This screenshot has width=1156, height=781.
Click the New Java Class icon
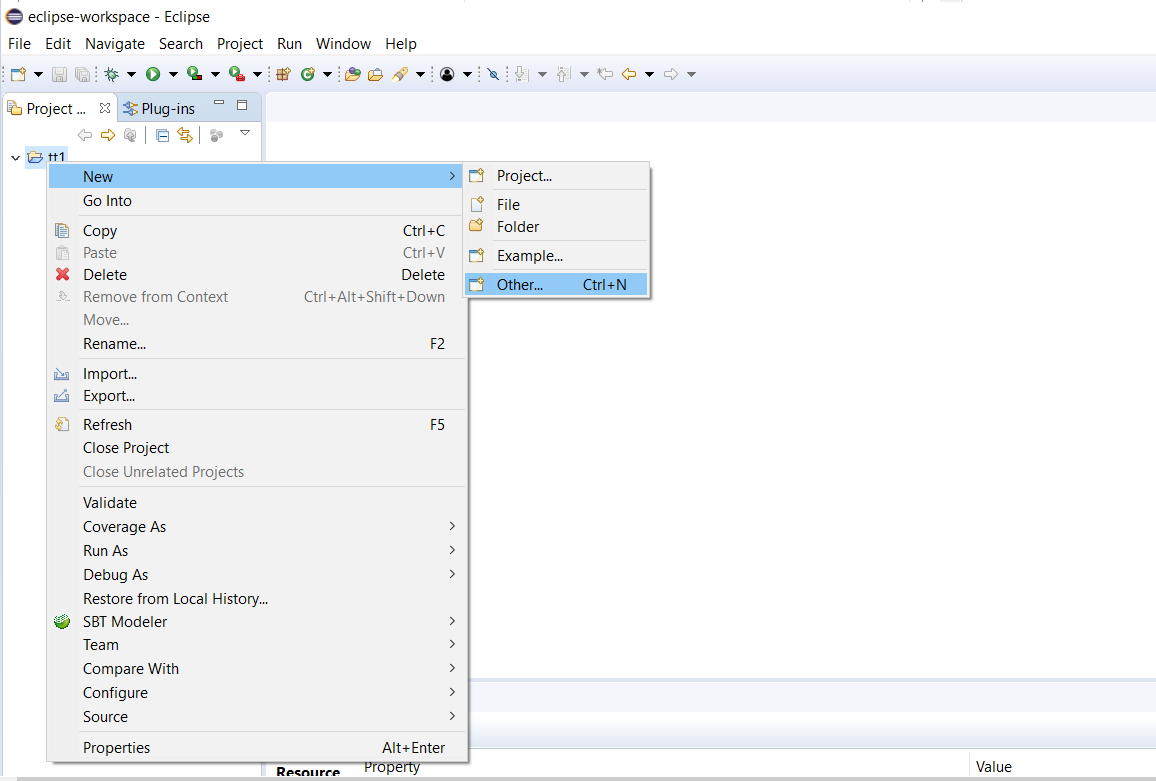tap(308, 74)
